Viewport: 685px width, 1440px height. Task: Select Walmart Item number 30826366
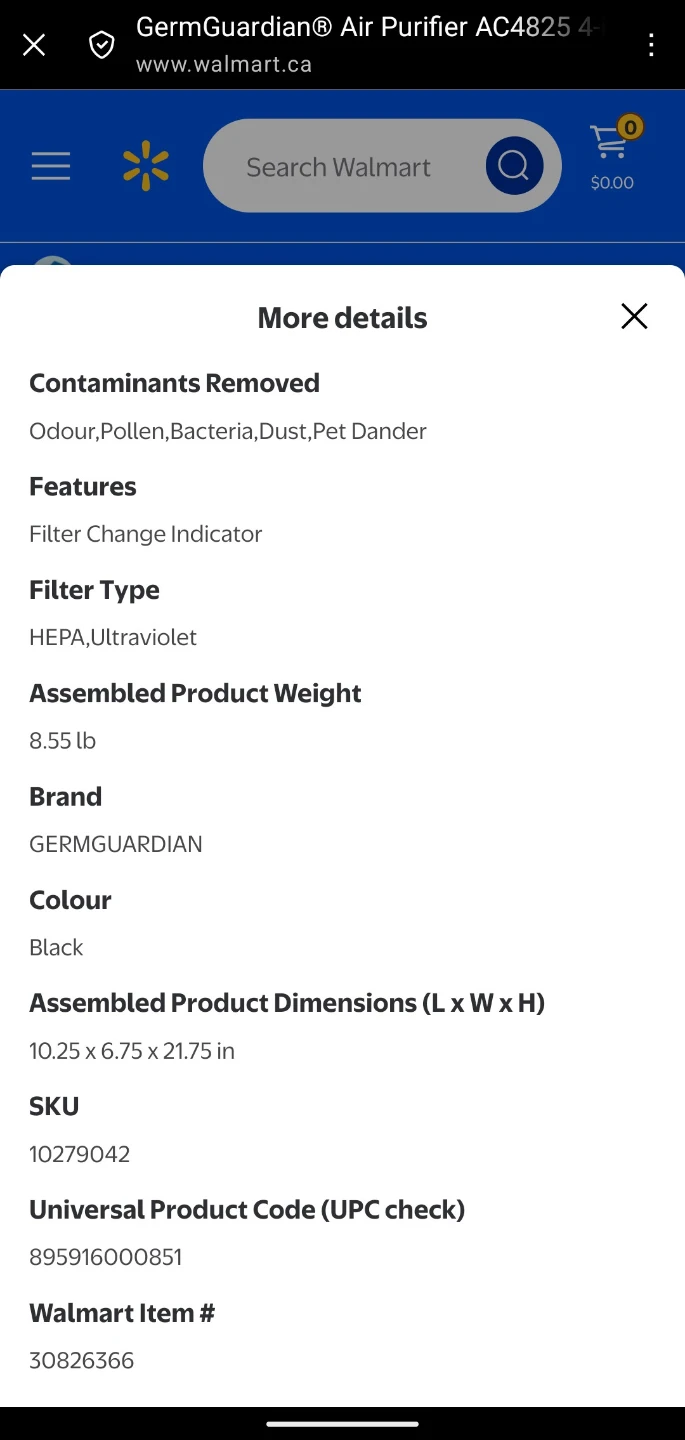coord(82,1360)
